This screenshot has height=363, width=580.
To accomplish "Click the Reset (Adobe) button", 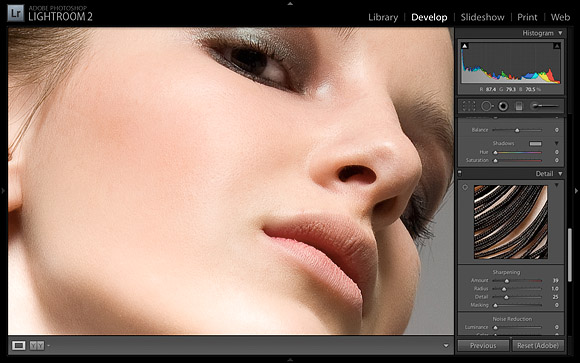I will [x=538, y=346].
